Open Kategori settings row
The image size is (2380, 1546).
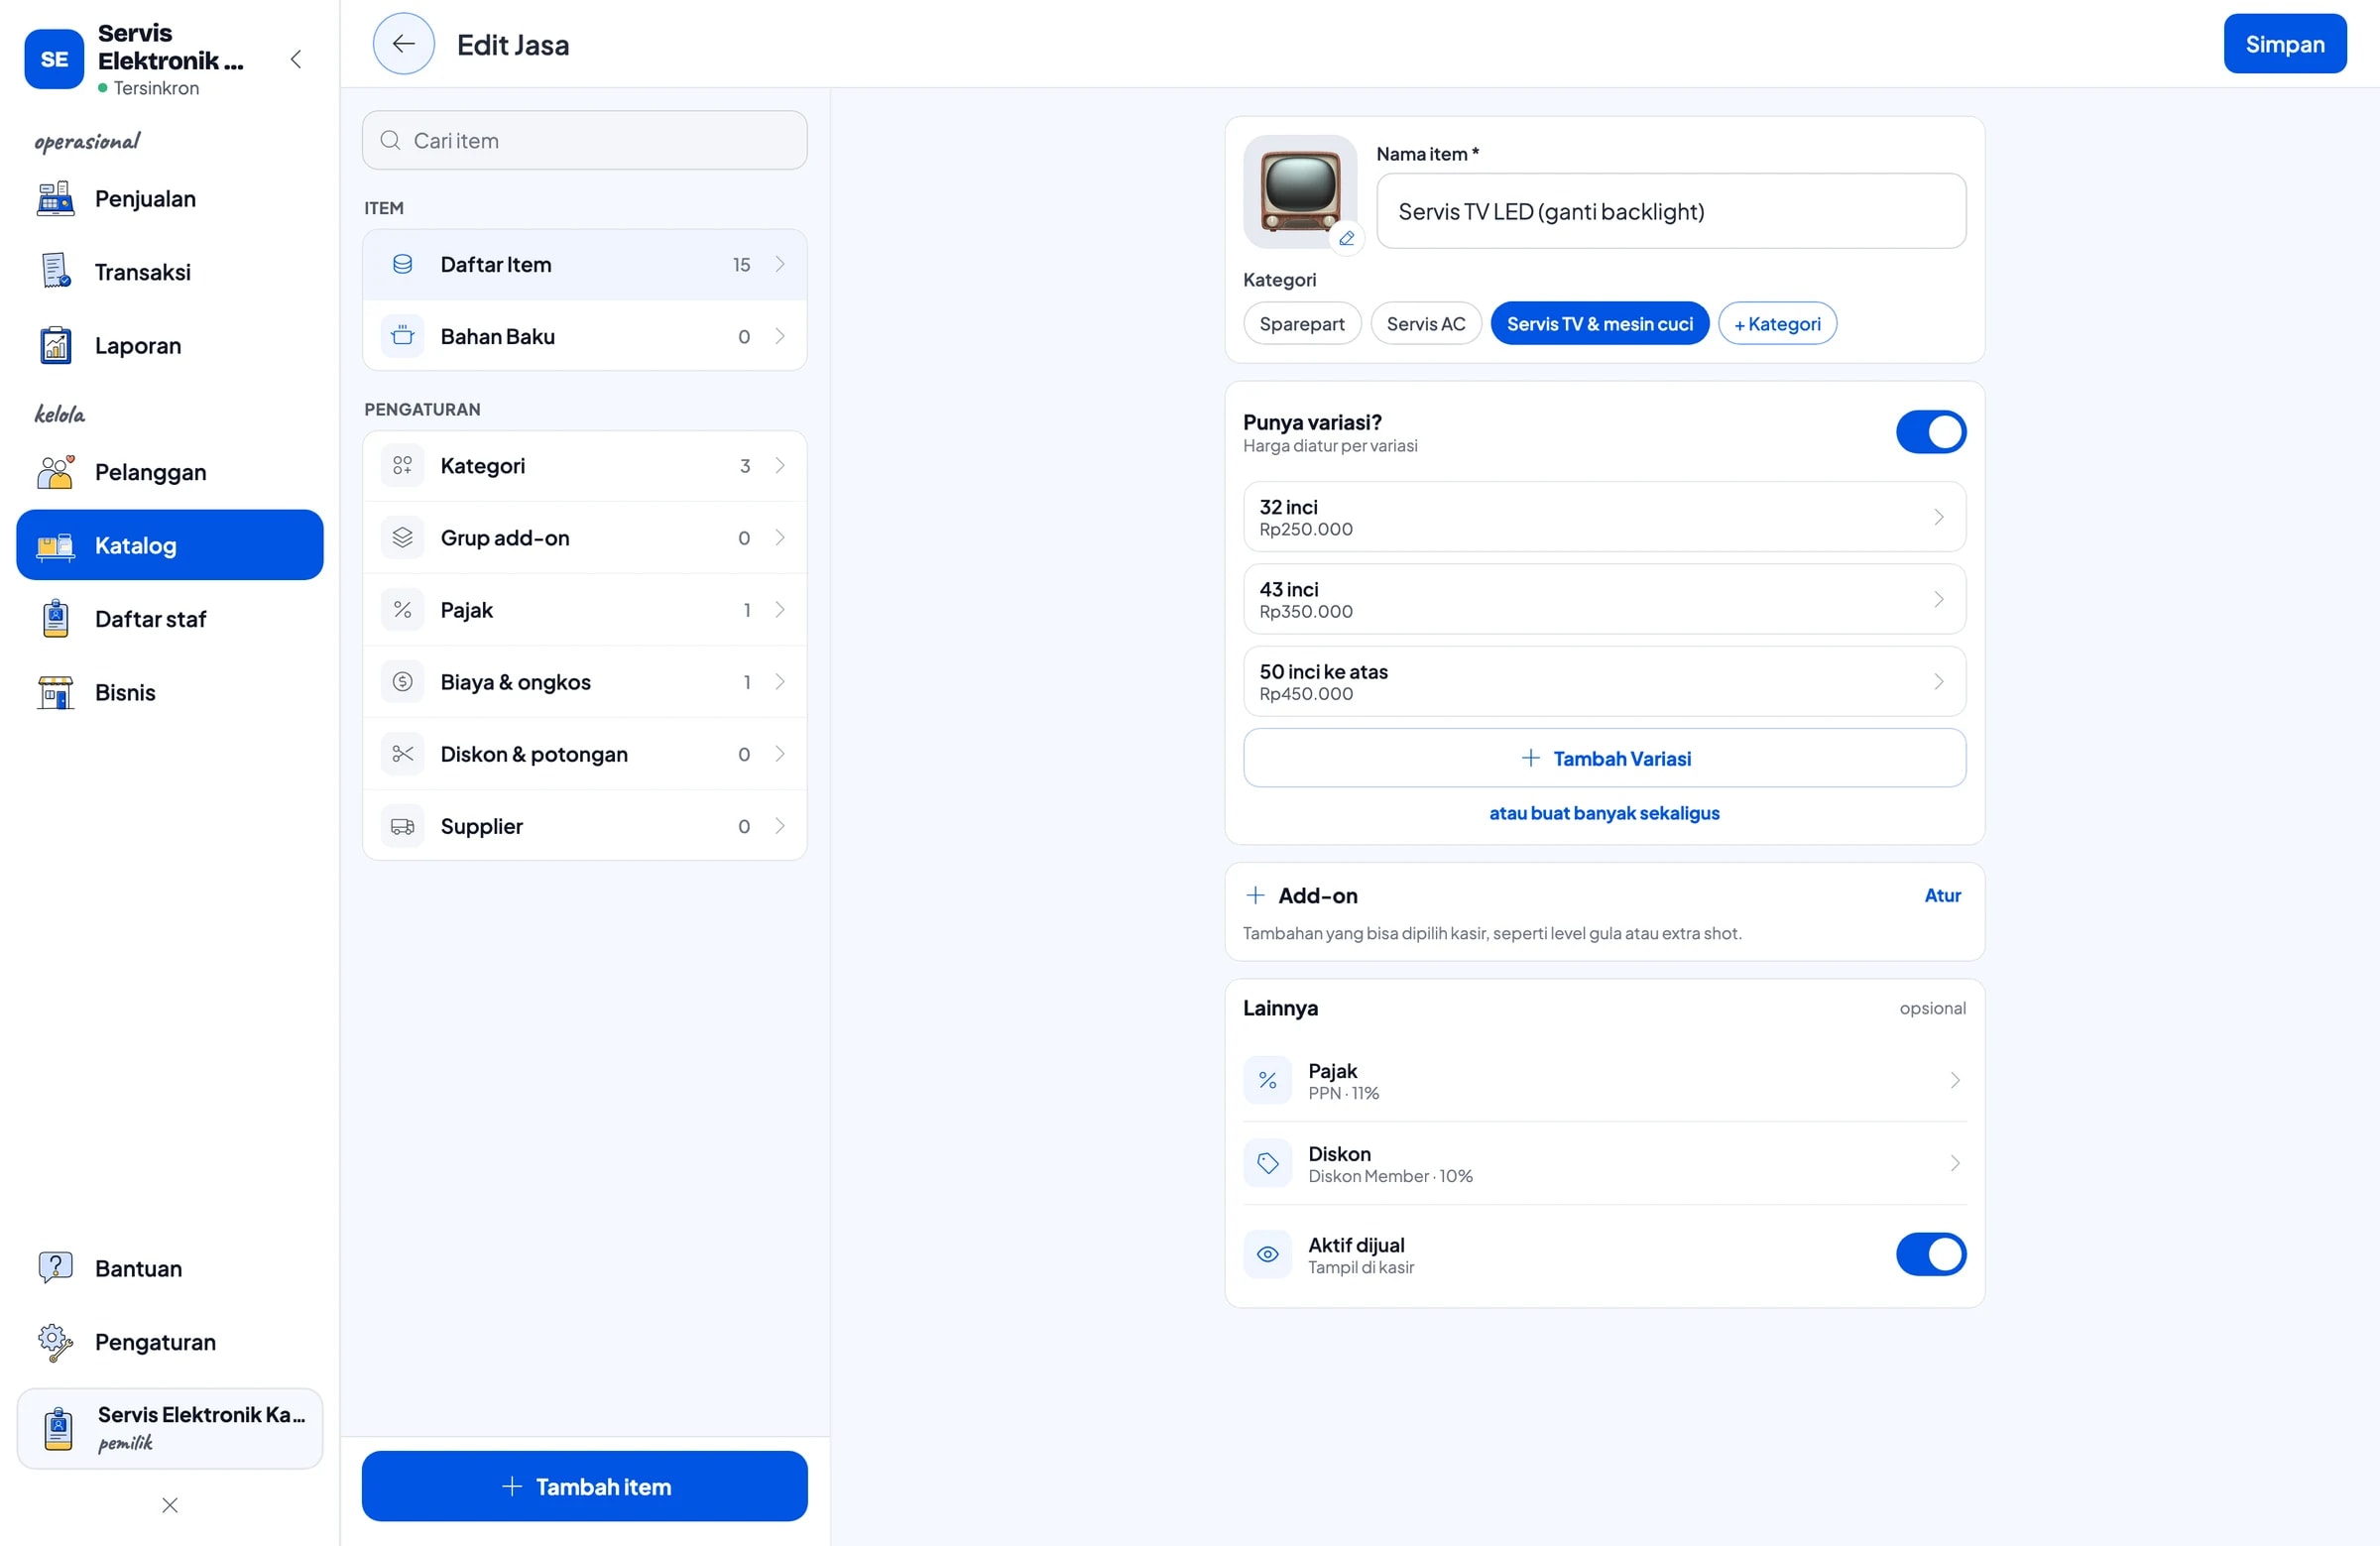(584, 466)
